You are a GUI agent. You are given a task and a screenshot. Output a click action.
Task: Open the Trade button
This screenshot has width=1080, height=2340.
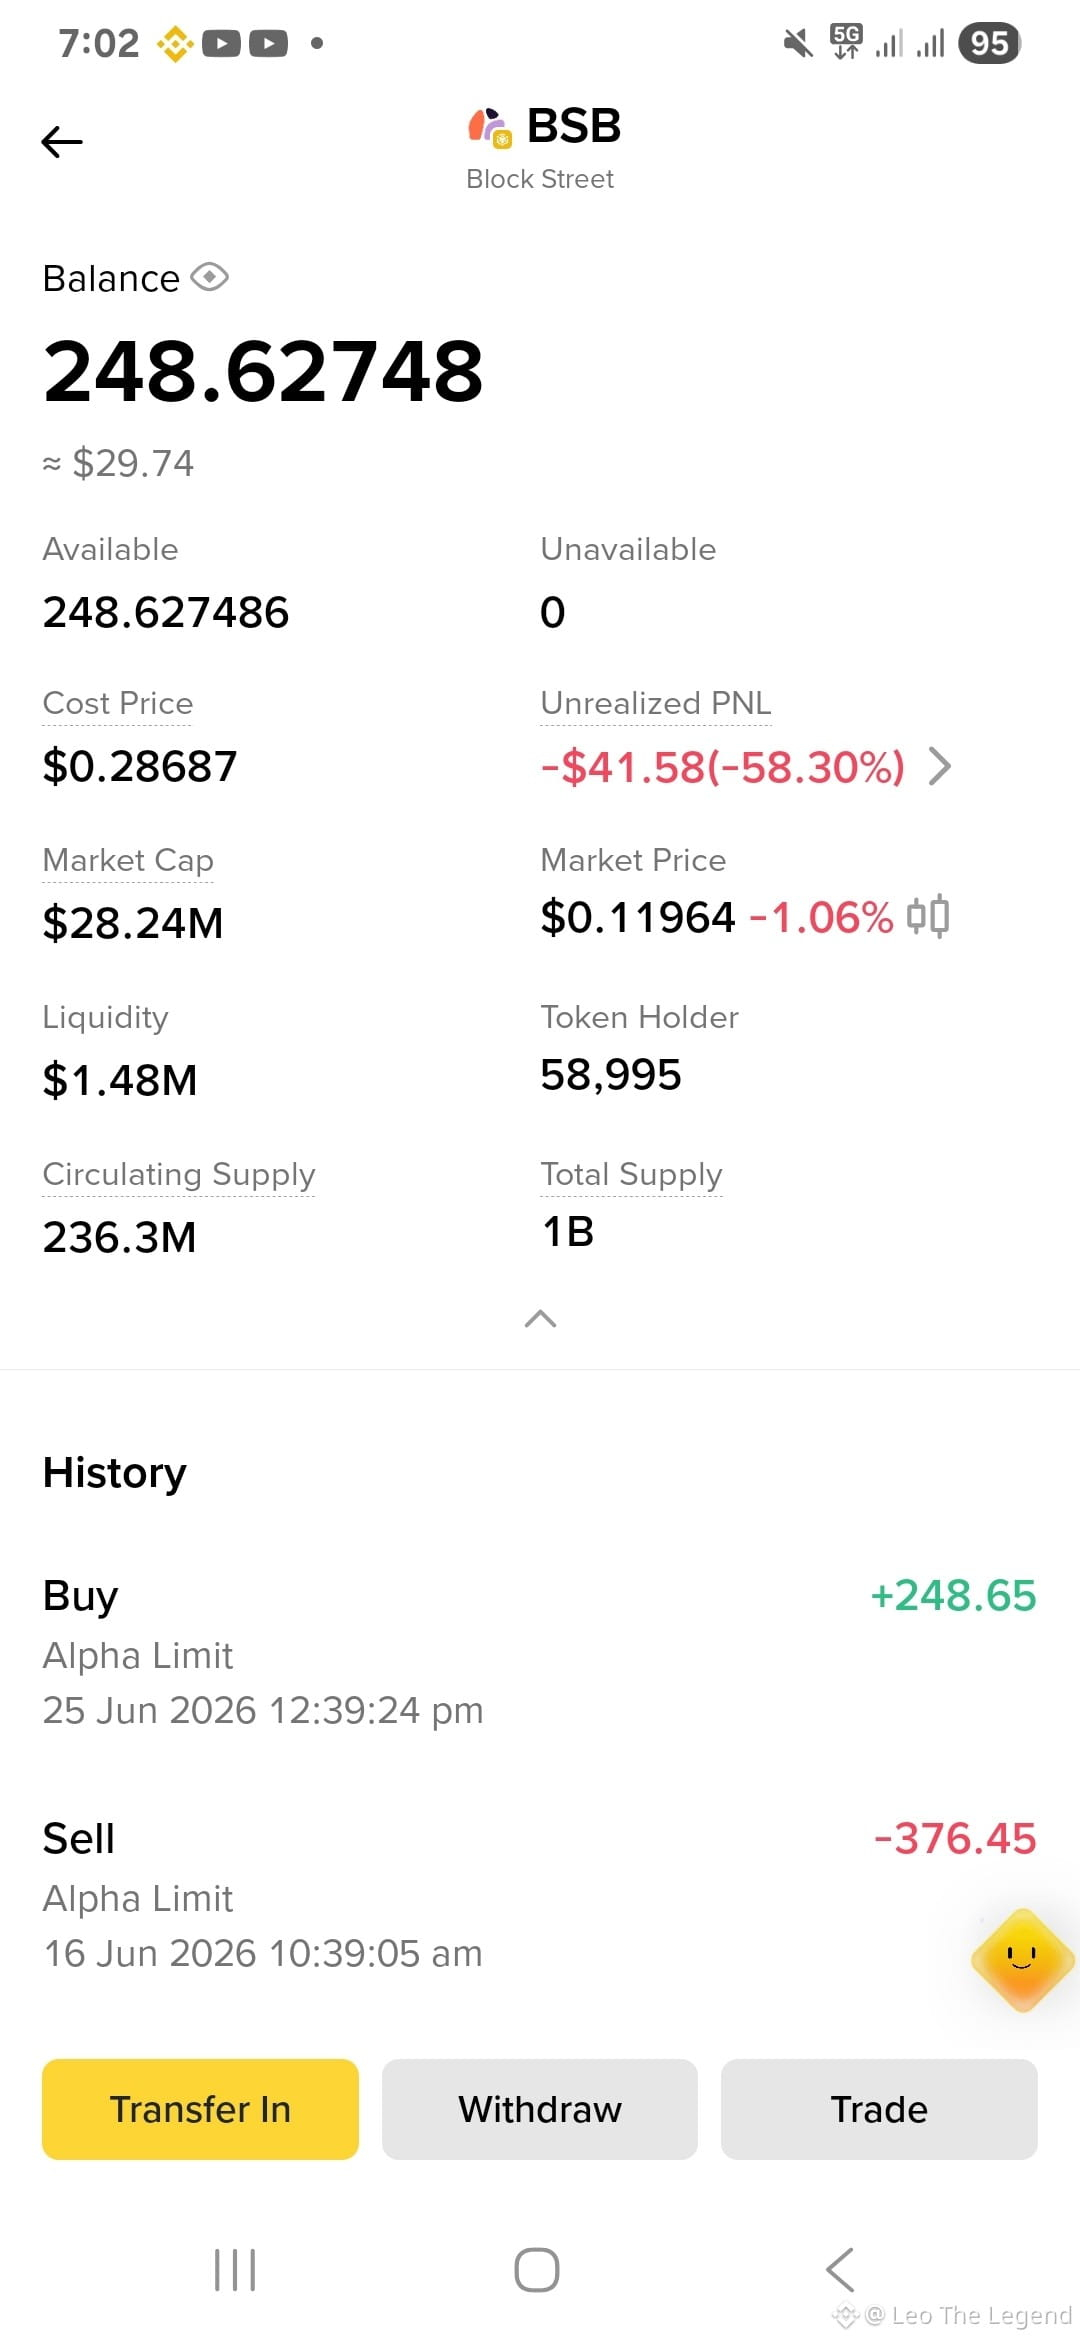click(879, 2109)
